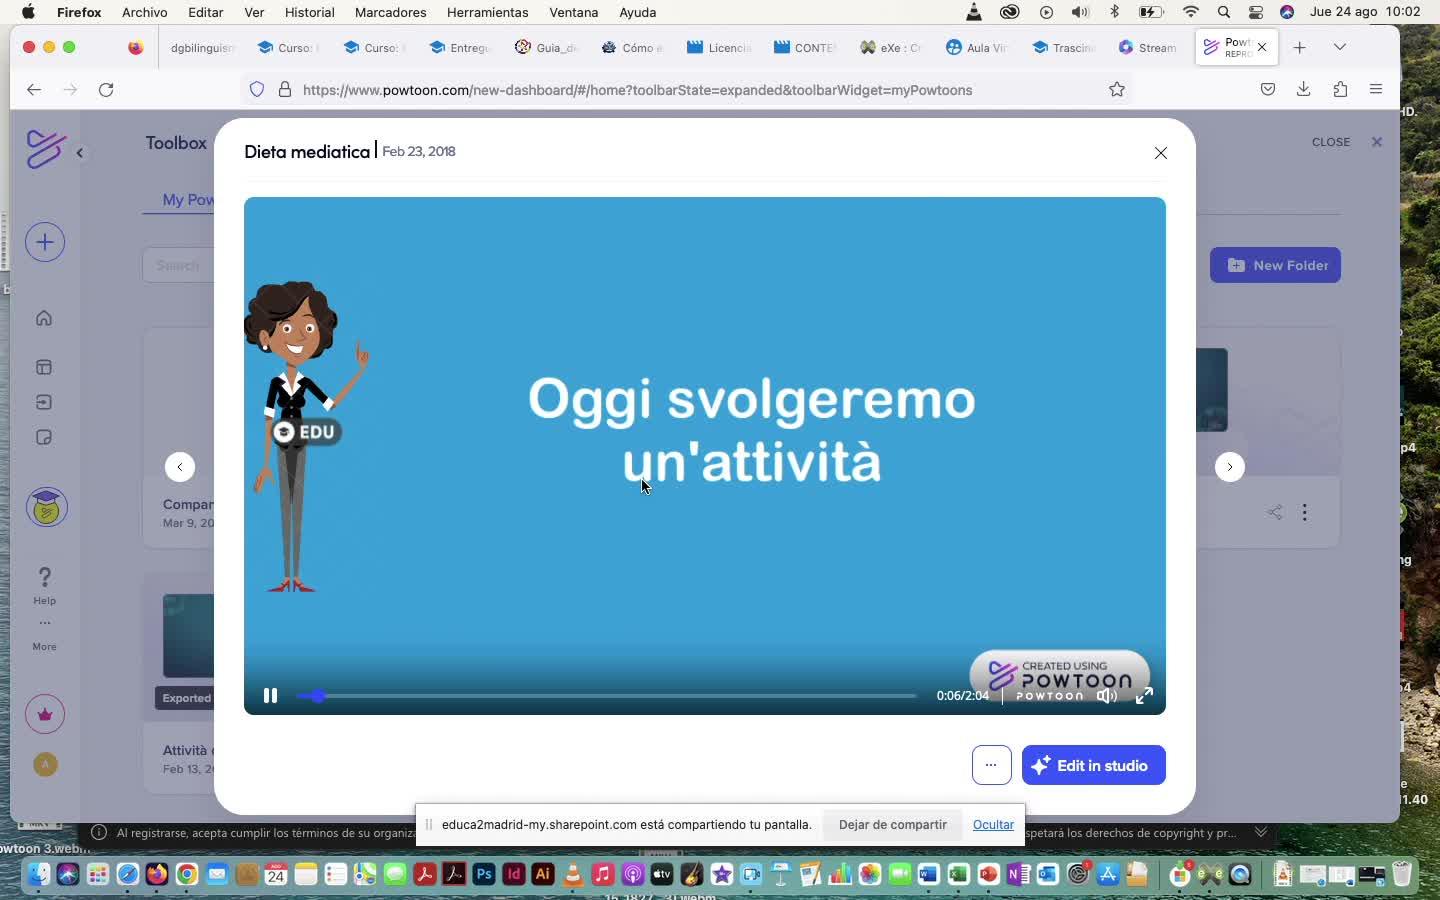This screenshot has height=900, width=1440.
Task: Go to next Powtoon with right arrow
Action: (x=1230, y=467)
